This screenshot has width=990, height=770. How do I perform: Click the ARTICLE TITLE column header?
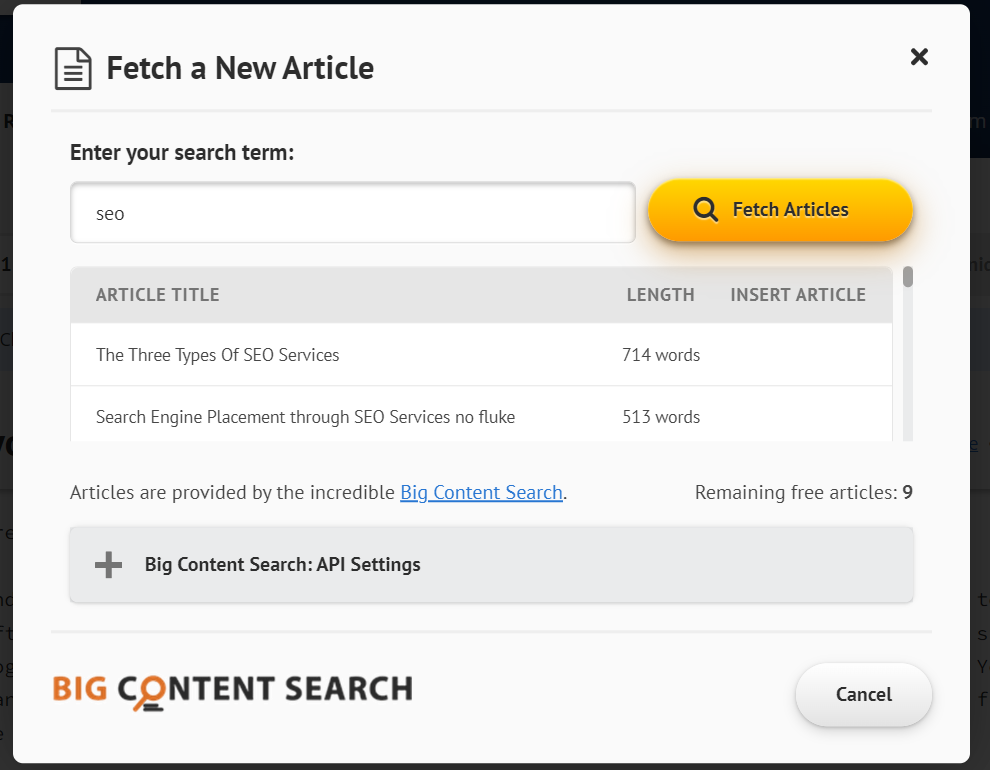click(158, 295)
